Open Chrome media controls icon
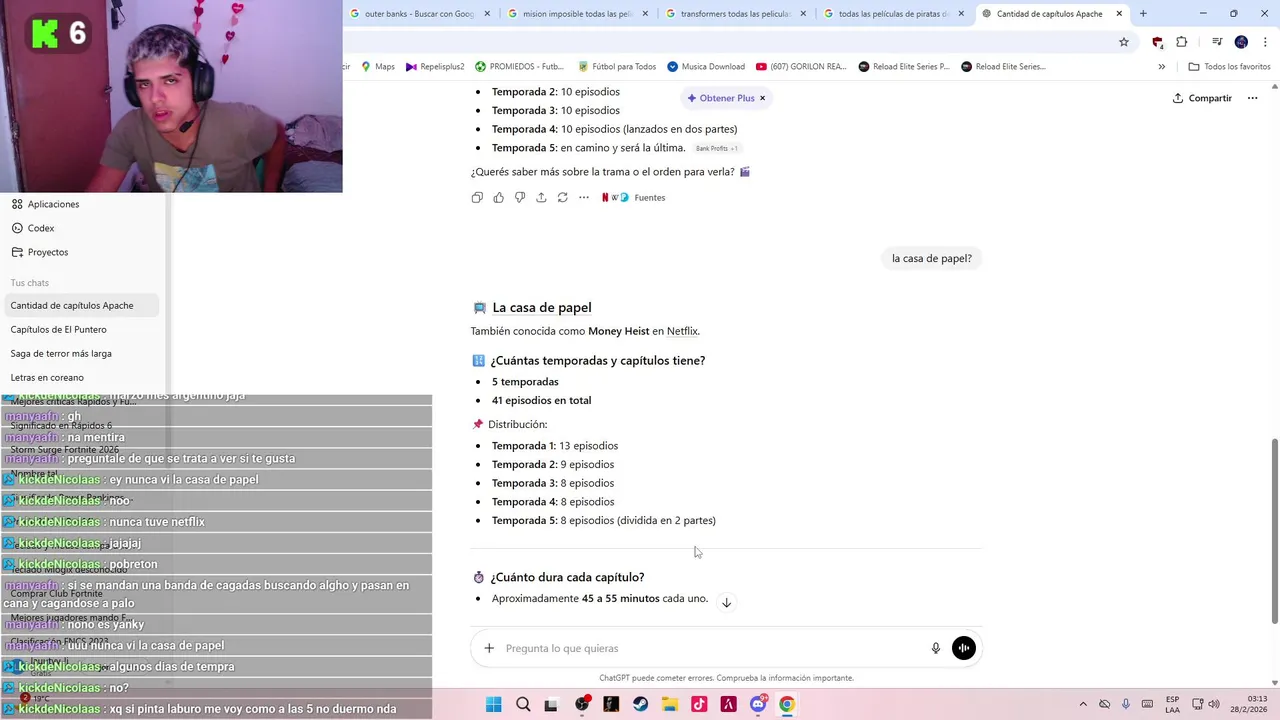The image size is (1280, 720). [x=1217, y=42]
